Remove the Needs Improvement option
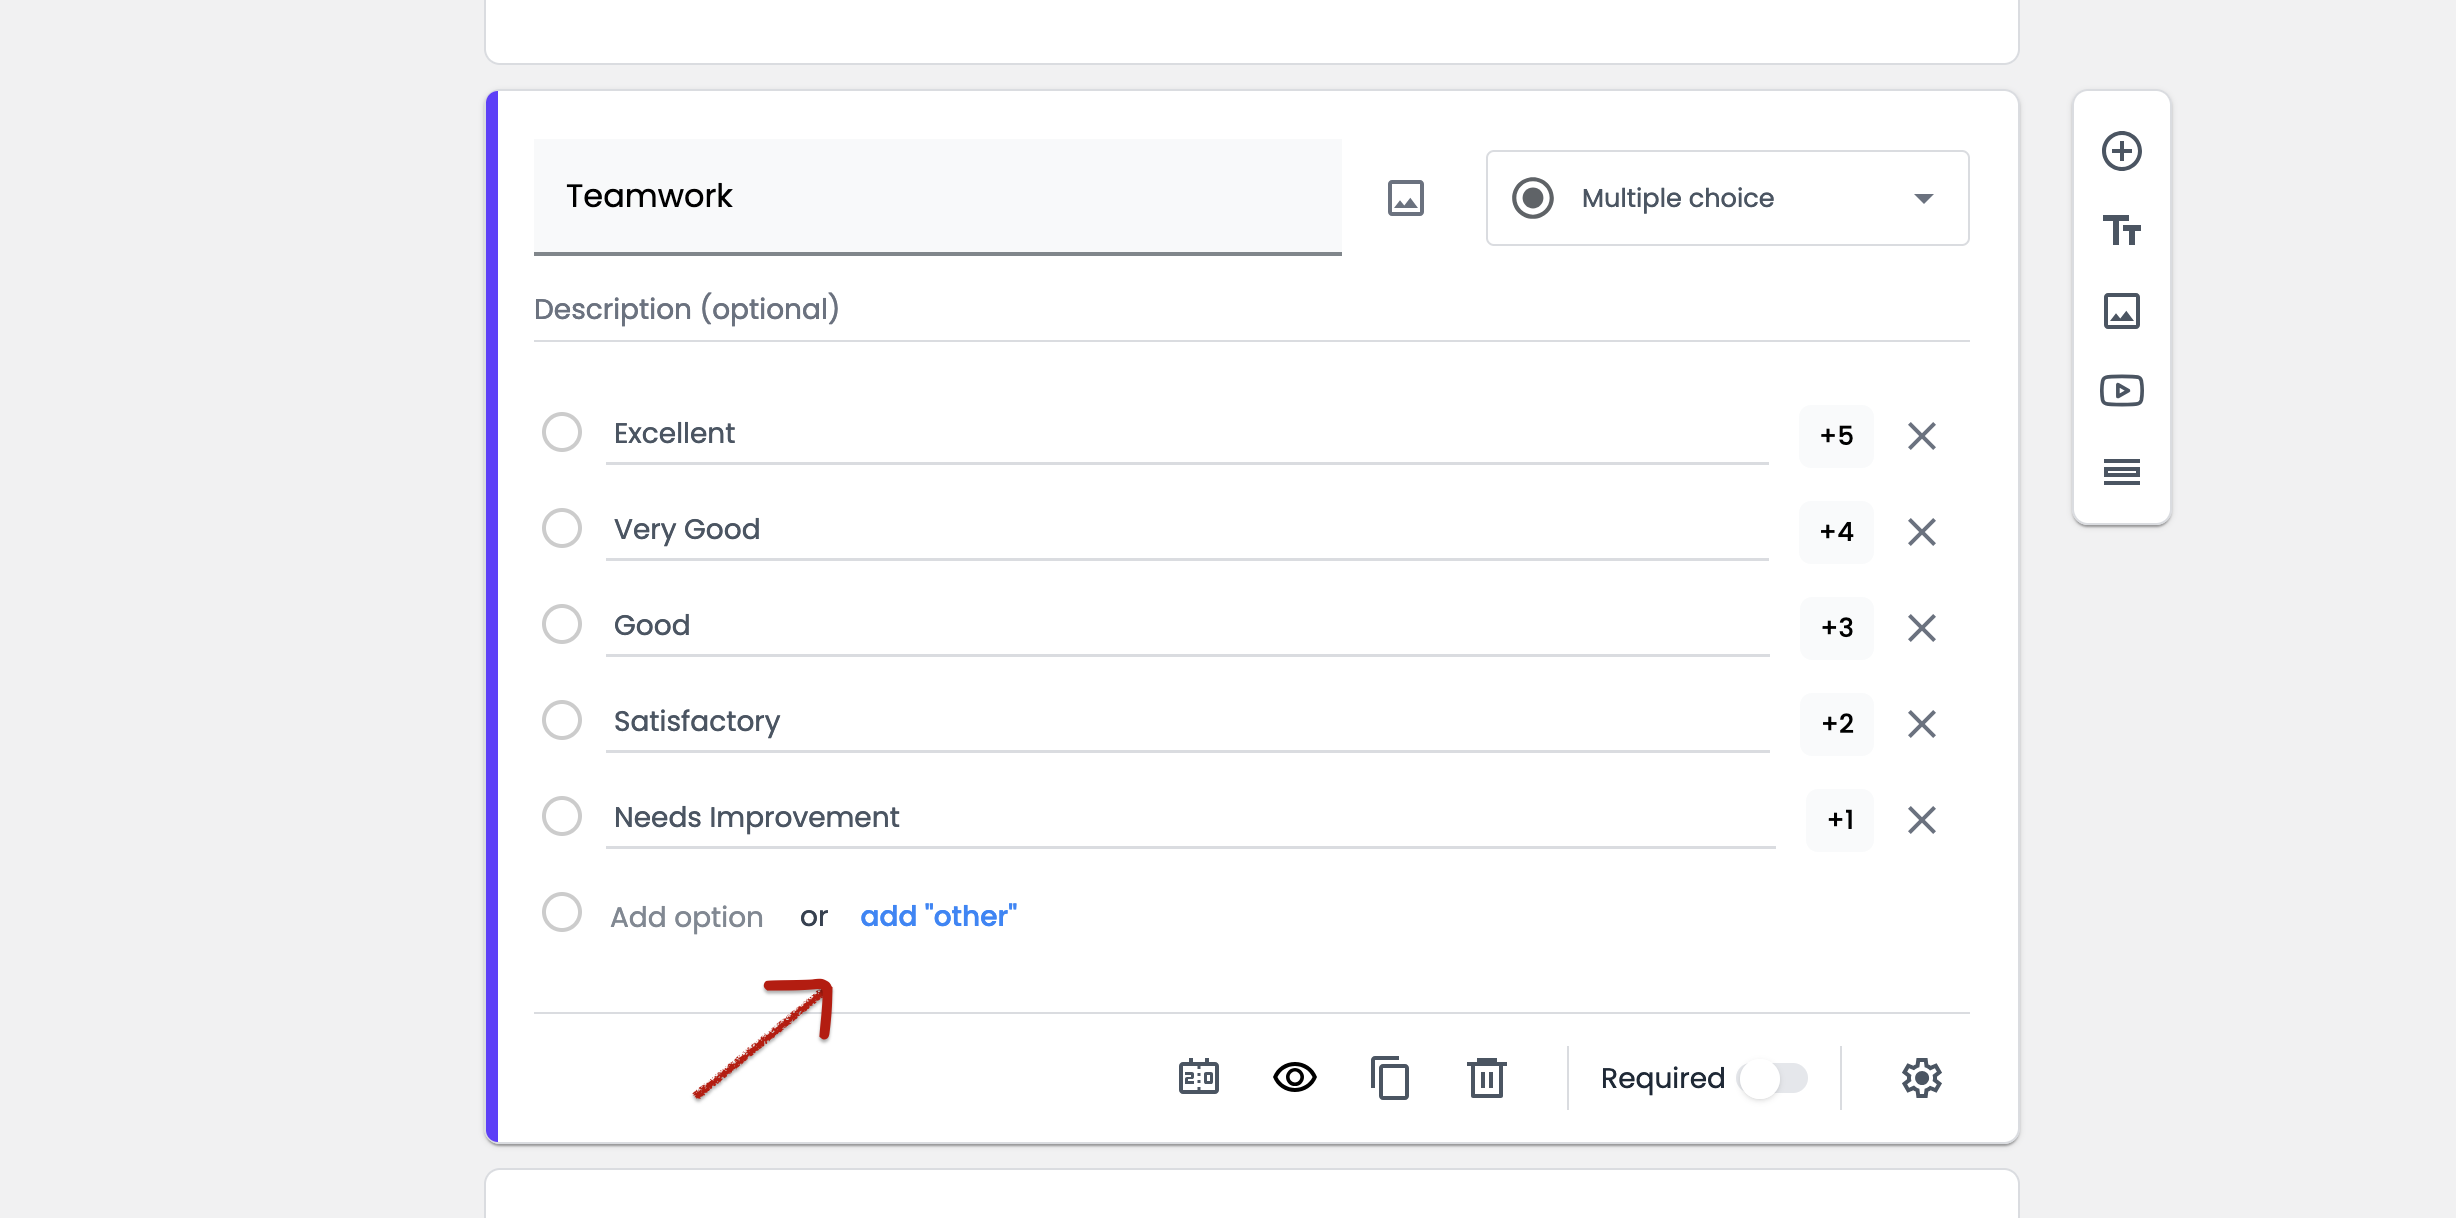Screen dimensions: 2456x1218 1921,820
